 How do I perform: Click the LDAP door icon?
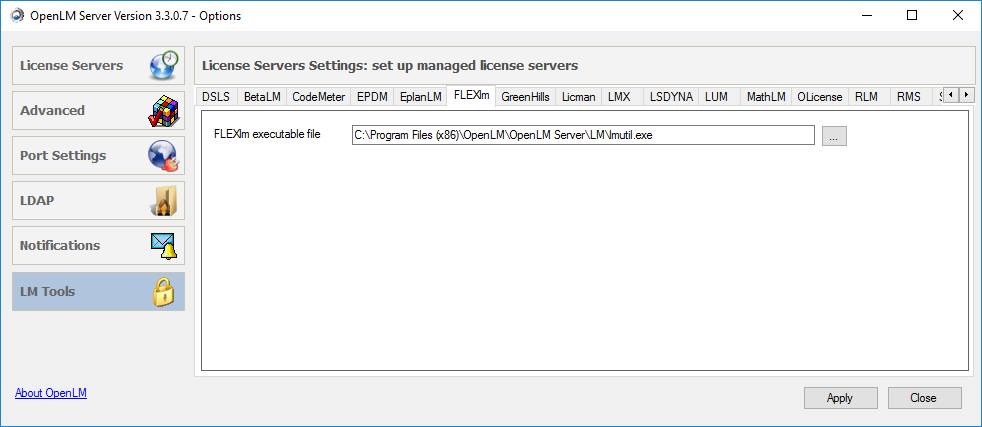point(164,201)
